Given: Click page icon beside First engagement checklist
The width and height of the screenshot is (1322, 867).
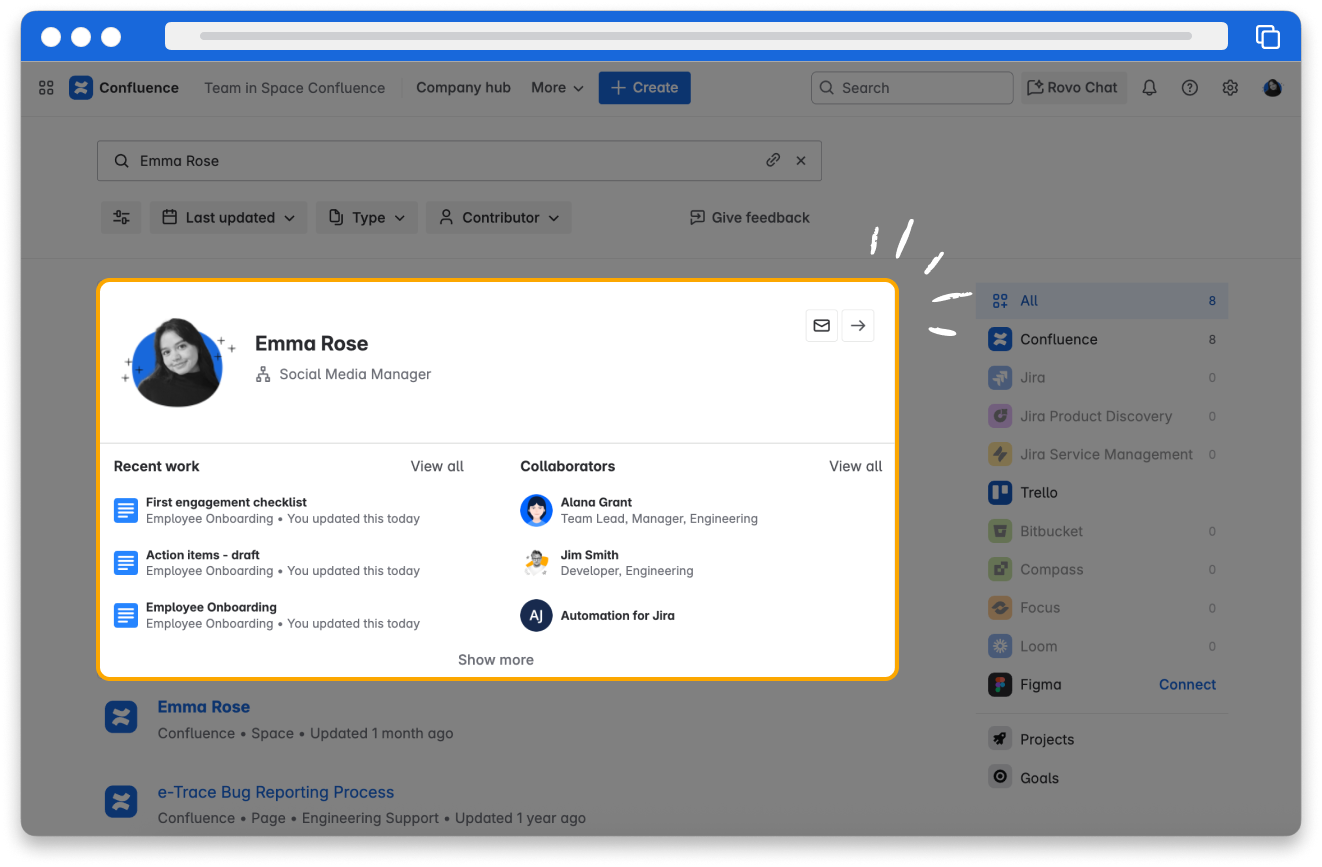Looking at the screenshot, I should 125,510.
